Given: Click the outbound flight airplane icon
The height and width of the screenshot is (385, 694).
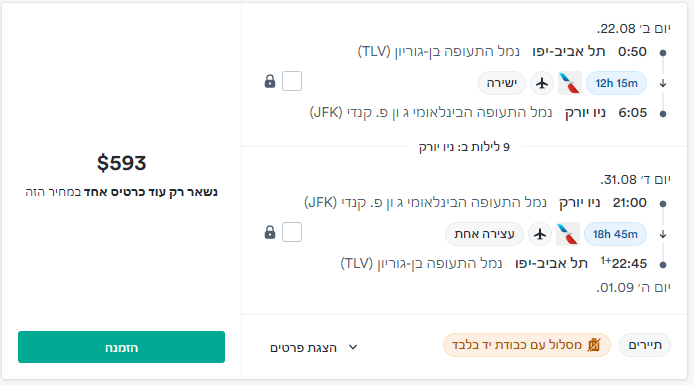Looking at the screenshot, I should tap(542, 83).
